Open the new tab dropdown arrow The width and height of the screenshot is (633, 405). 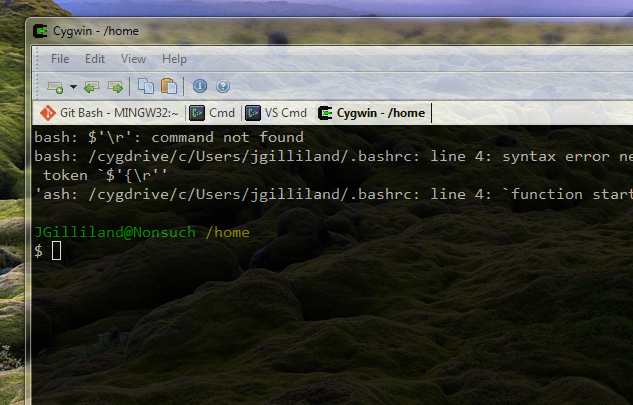tap(73, 87)
